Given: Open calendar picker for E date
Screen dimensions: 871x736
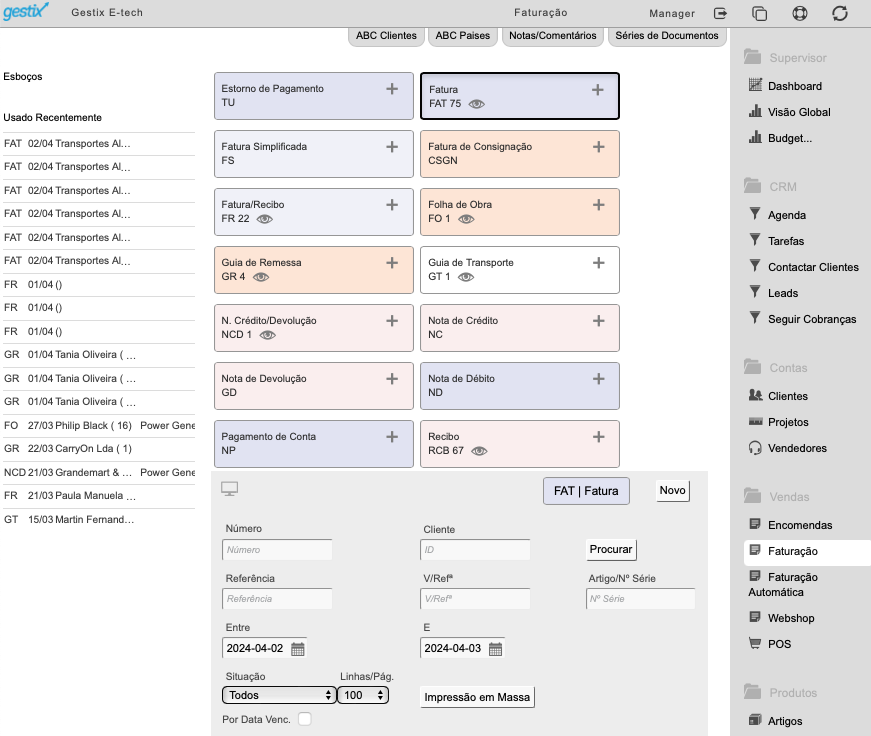Looking at the screenshot, I should [495, 649].
